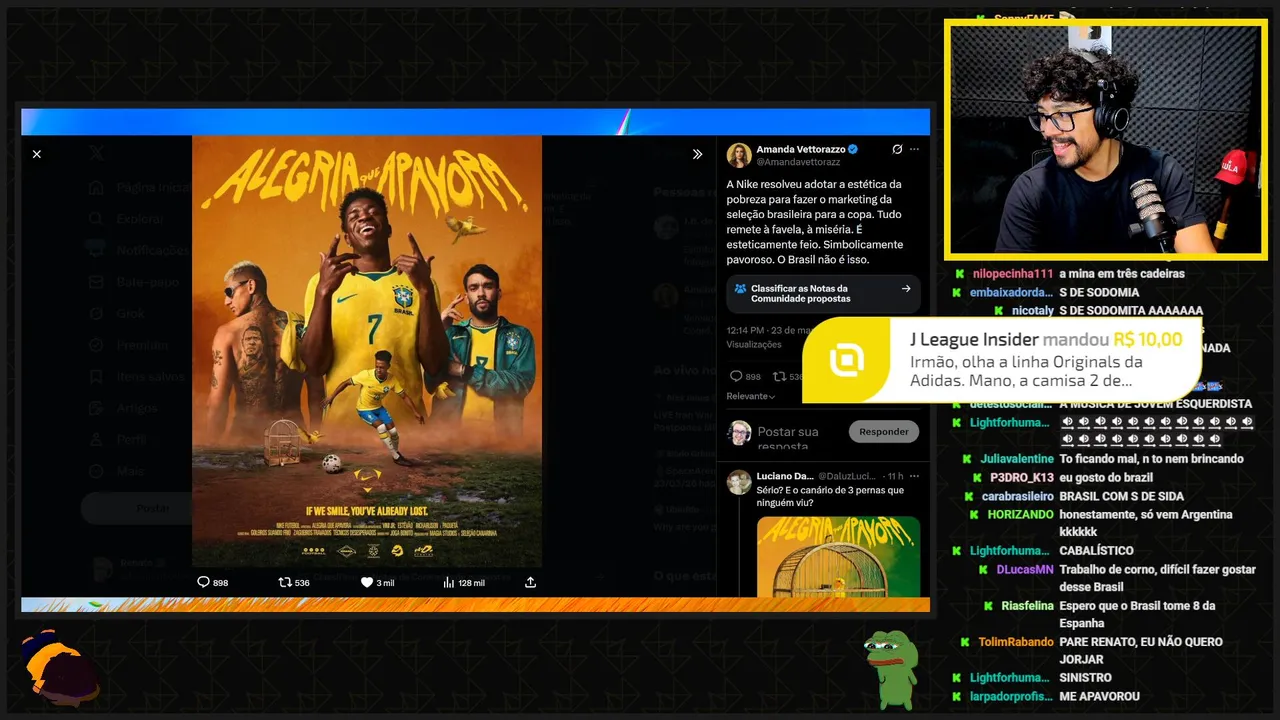
Task: Click the J League Insider donation alert
Action: pyautogui.click(x=1002, y=360)
